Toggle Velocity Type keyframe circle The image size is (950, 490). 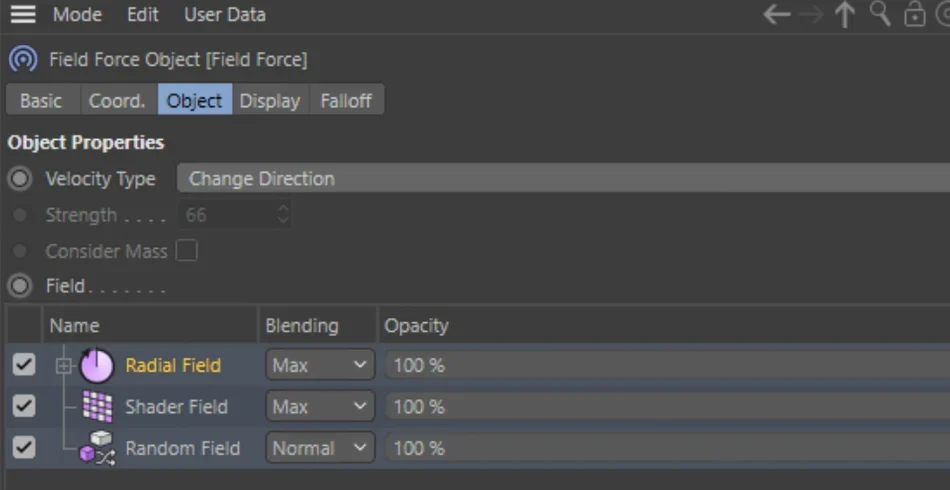pyautogui.click(x=20, y=179)
